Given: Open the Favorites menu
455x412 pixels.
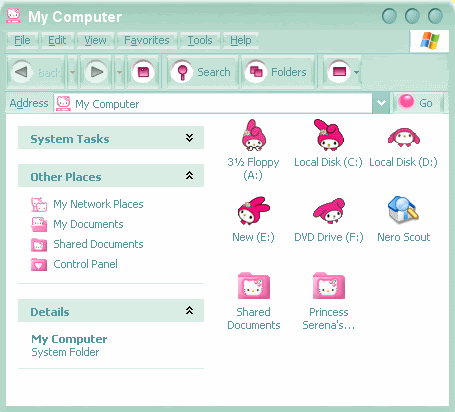Looking at the screenshot, I should [147, 40].
